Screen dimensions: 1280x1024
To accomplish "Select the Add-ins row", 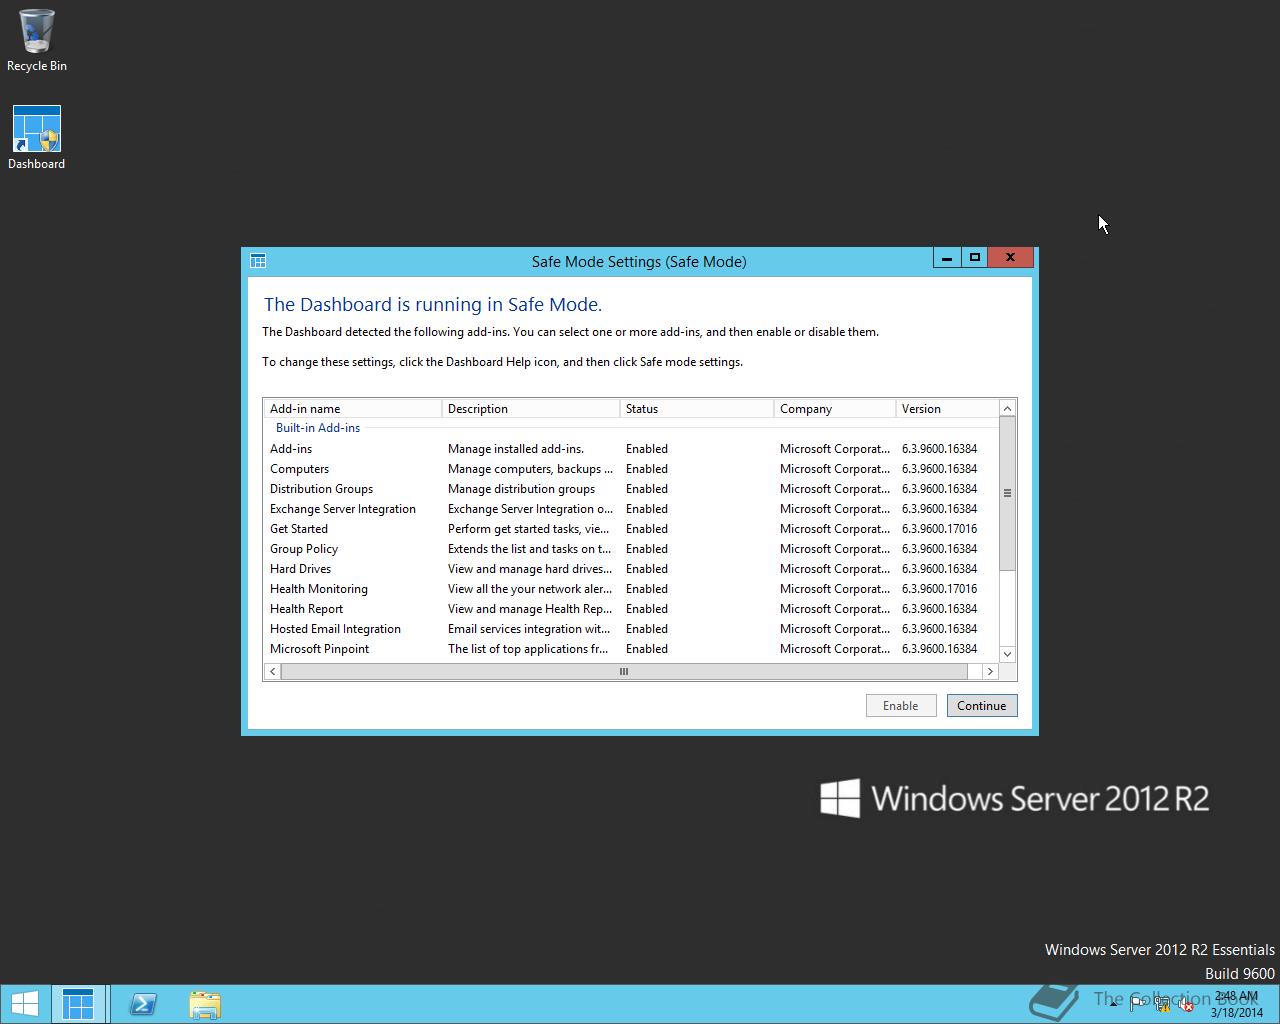I will point(631,449).
